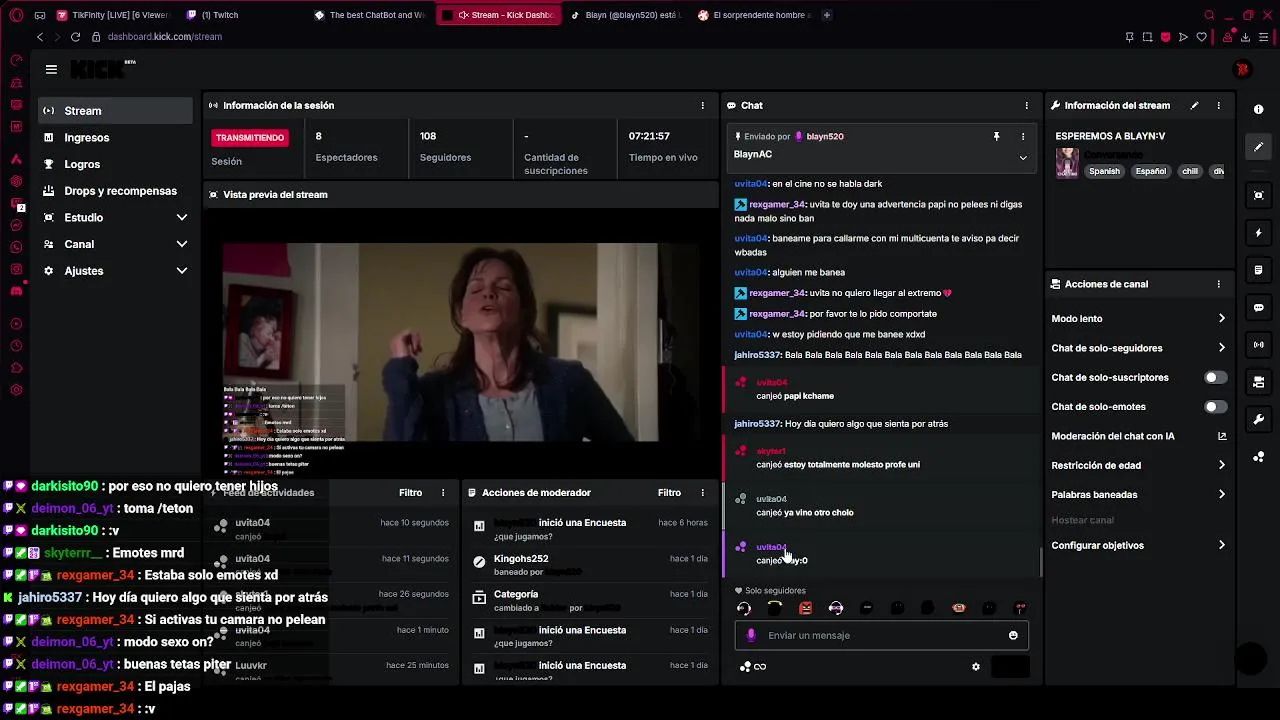Open options menu for Información de la sesión

pyautogui.click(x=702, y=105)
